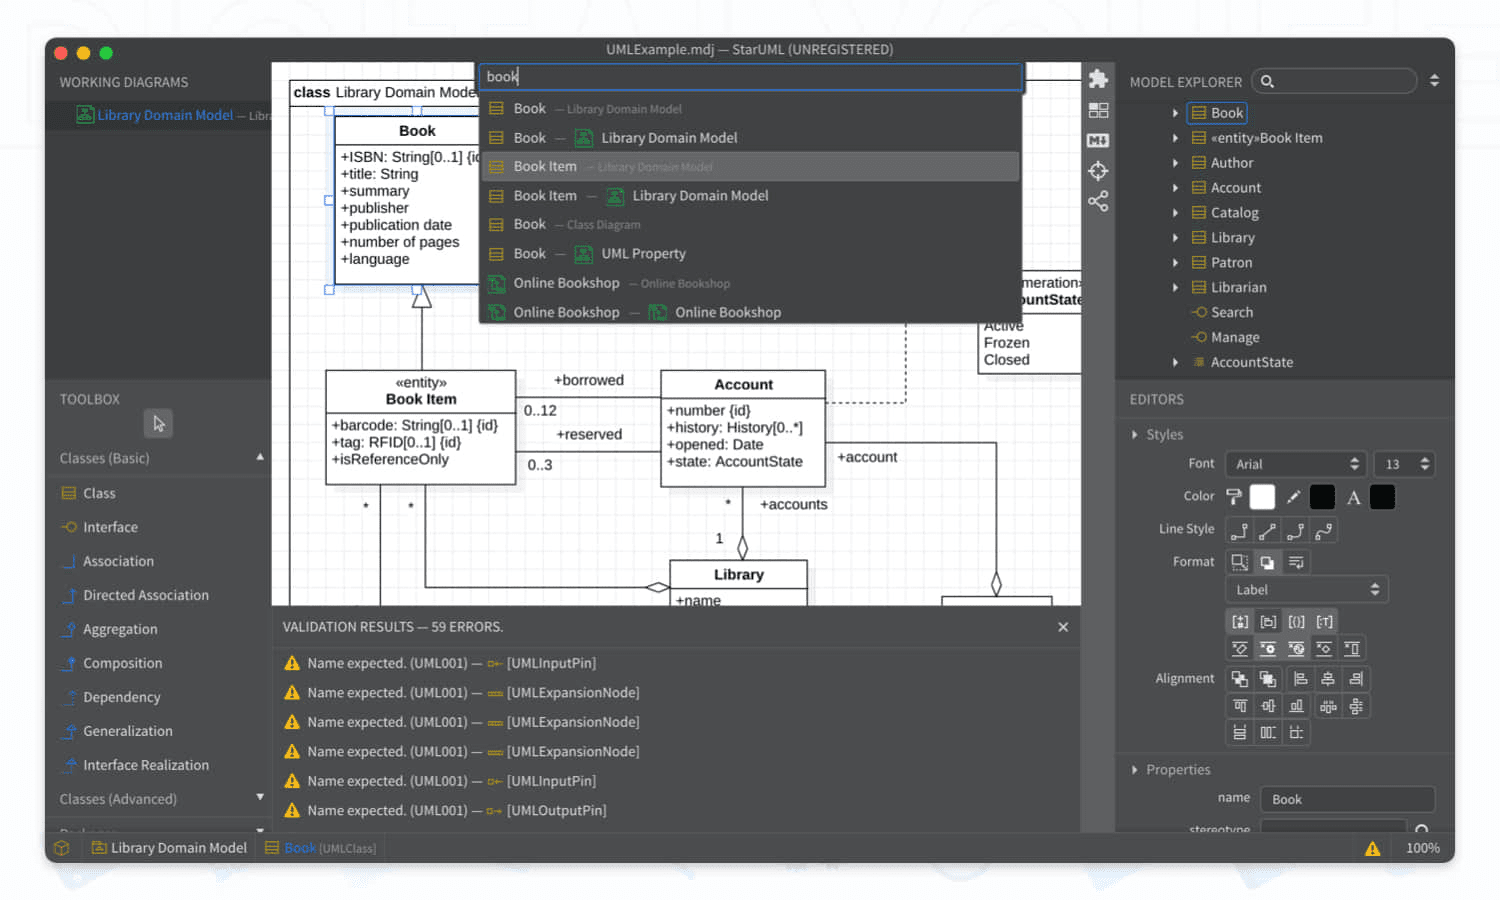Click the line color pen icon
Screen dimensions: 1500x900
(1293, 497)
